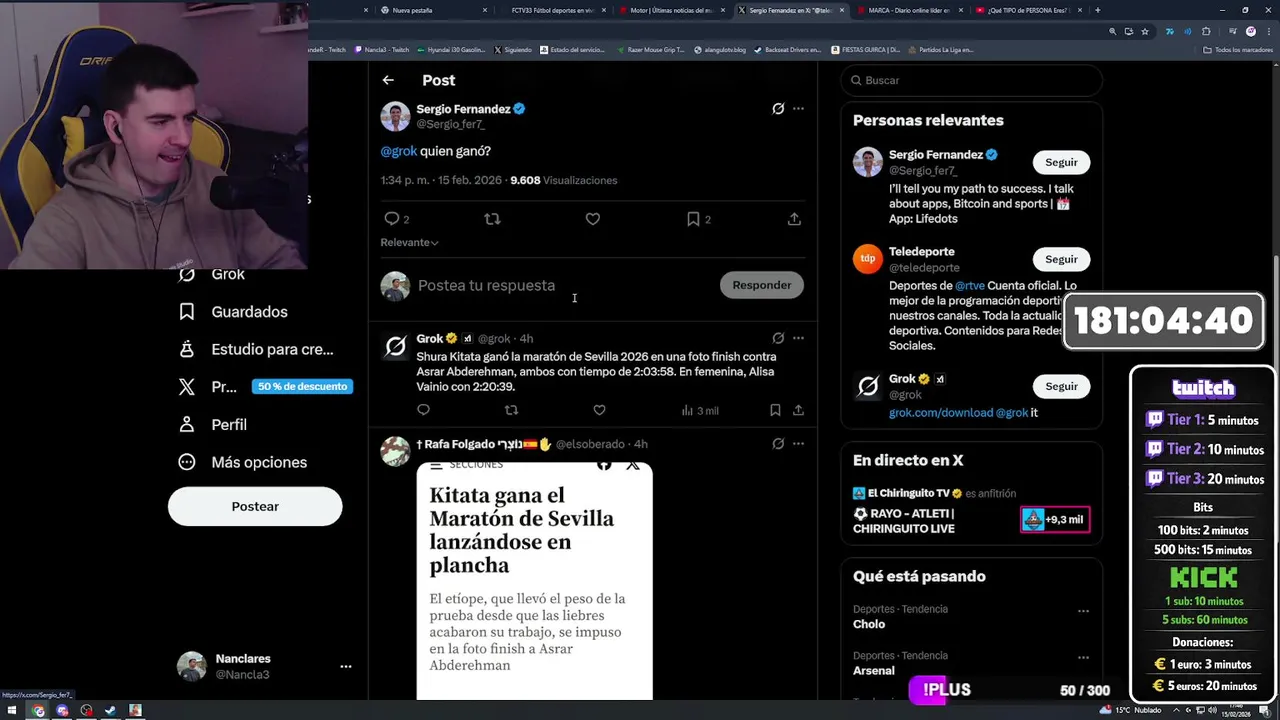Click the Postear button

(x=255, y=506)
